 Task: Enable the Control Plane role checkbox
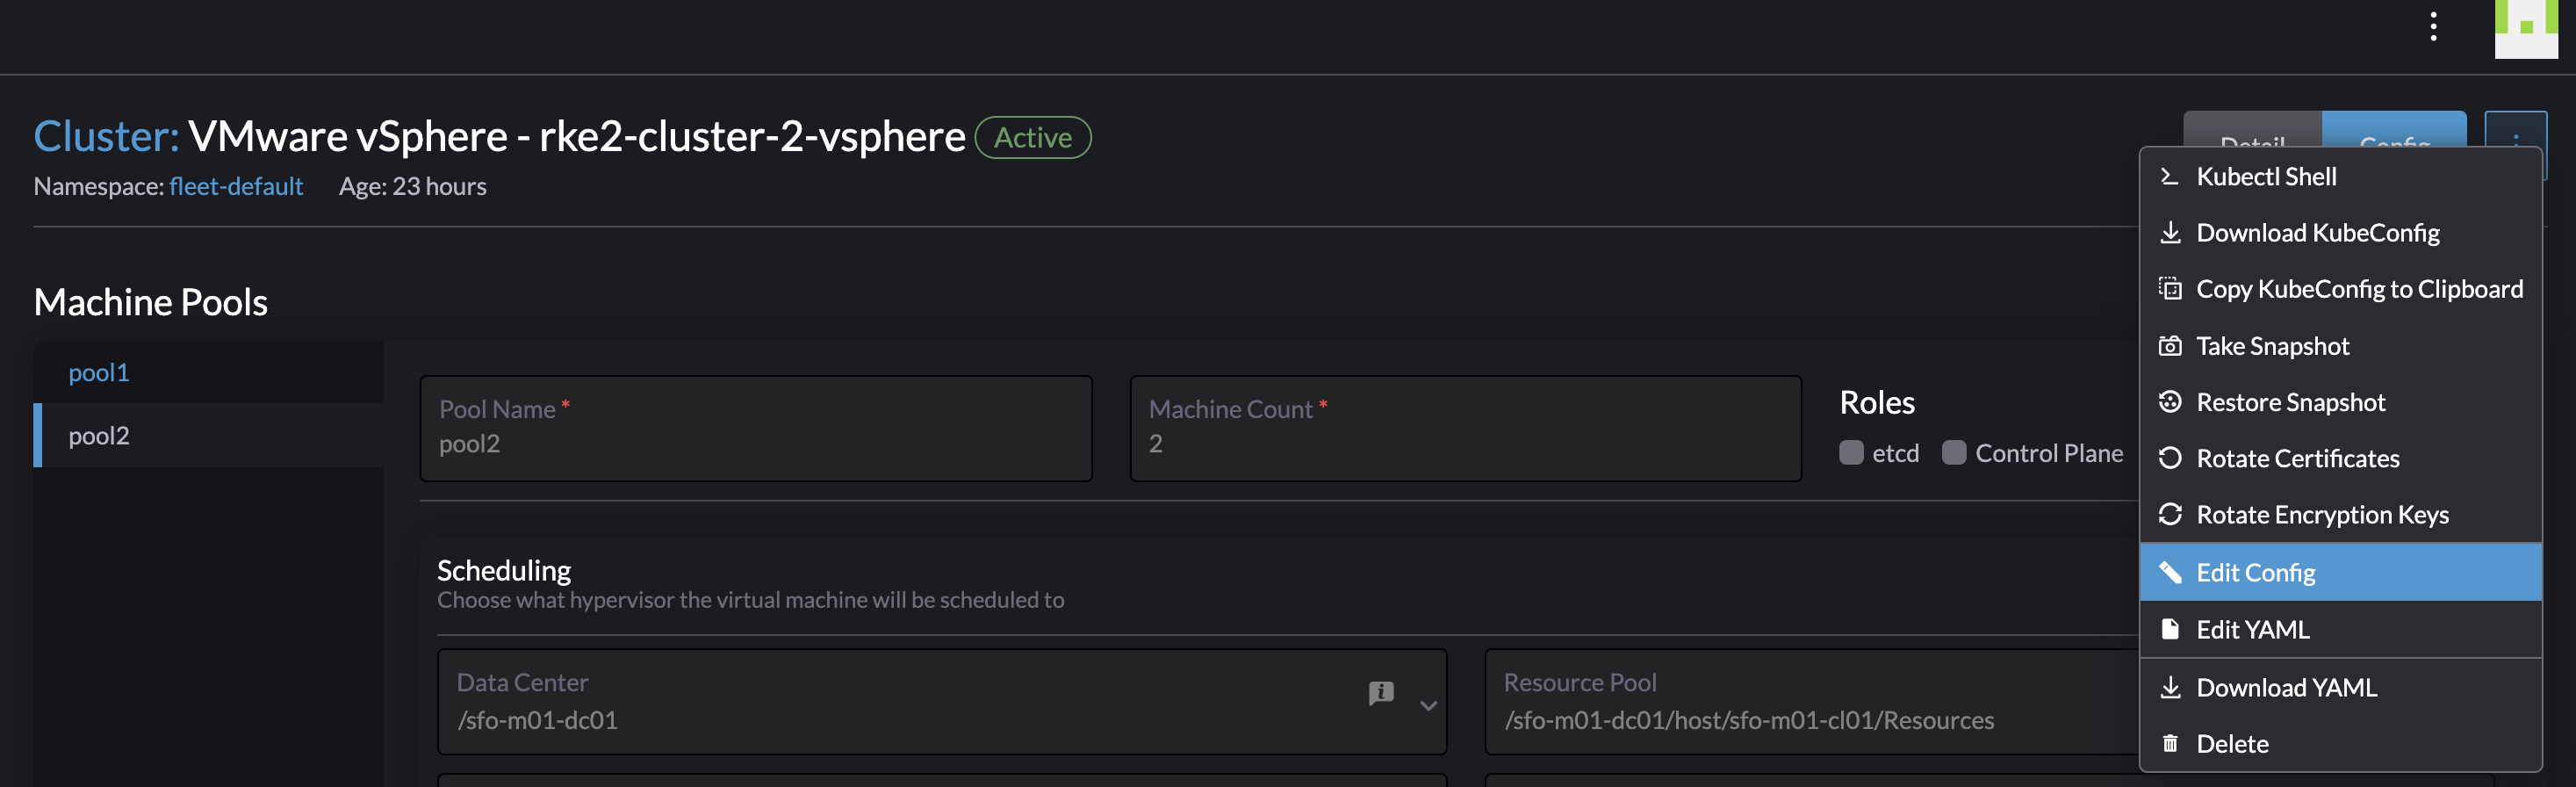[x=1953, y=453]
